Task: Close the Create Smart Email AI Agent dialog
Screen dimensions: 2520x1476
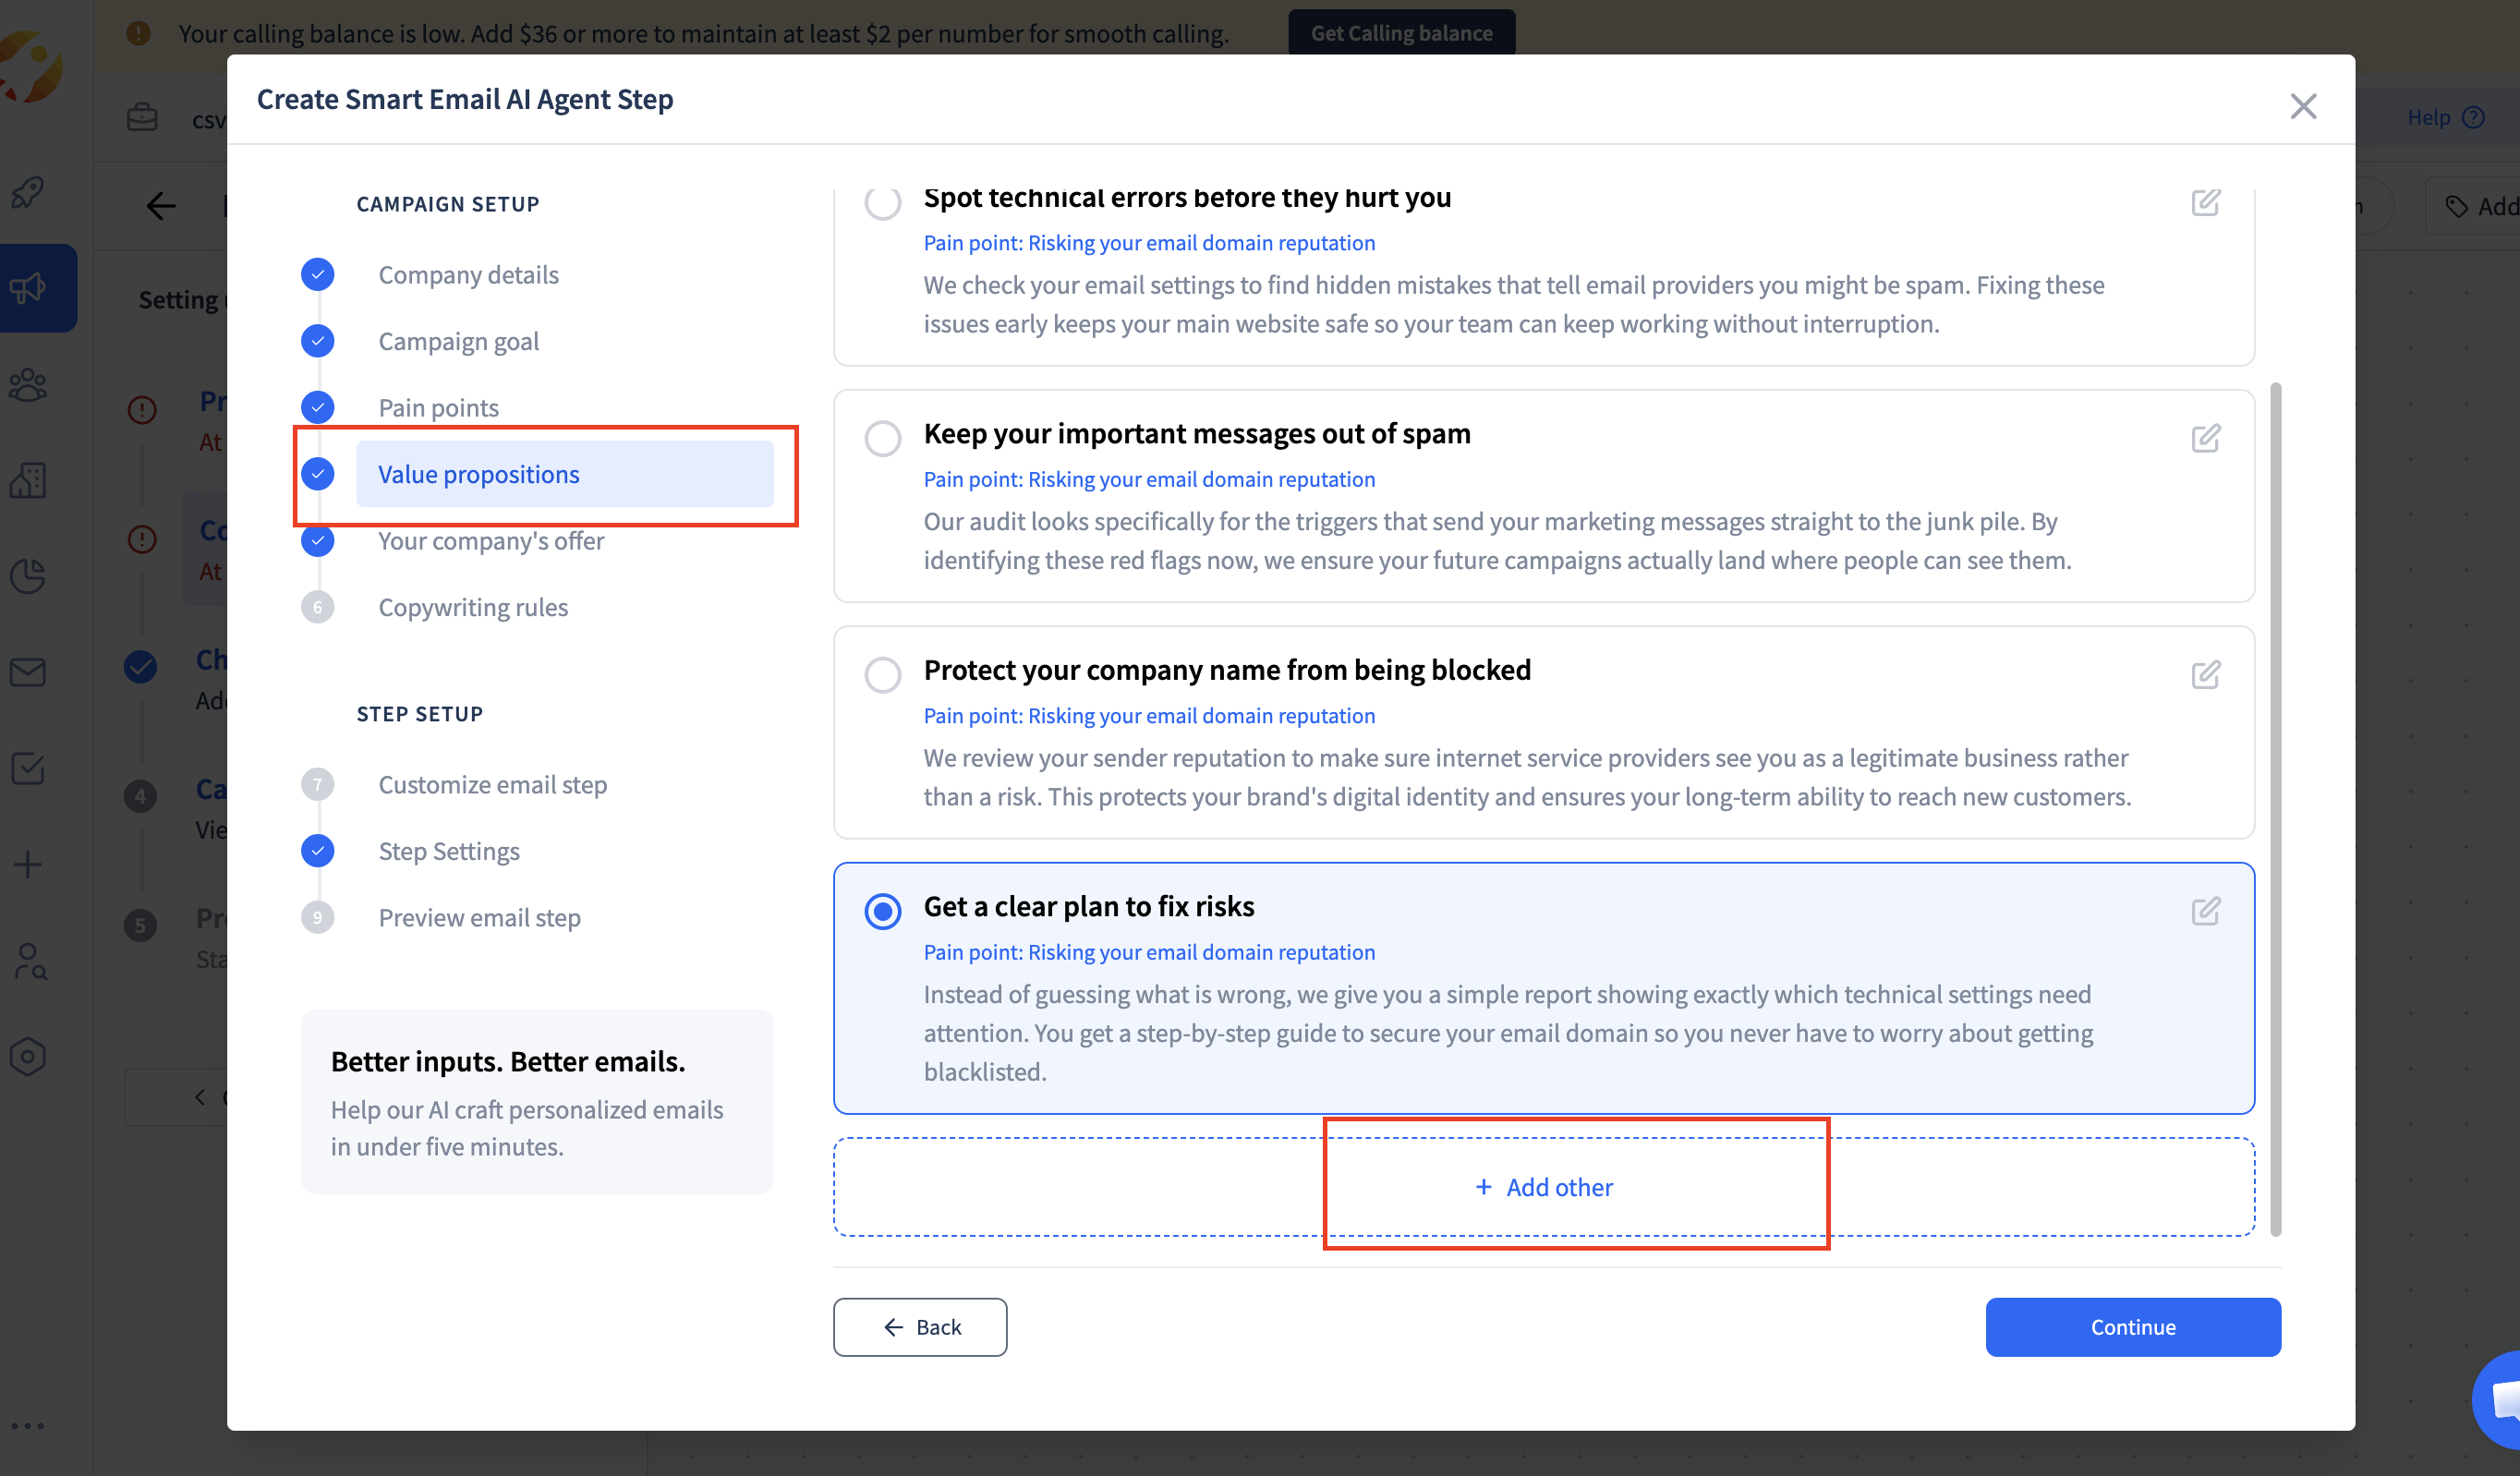Action: tap(2303, 106)
